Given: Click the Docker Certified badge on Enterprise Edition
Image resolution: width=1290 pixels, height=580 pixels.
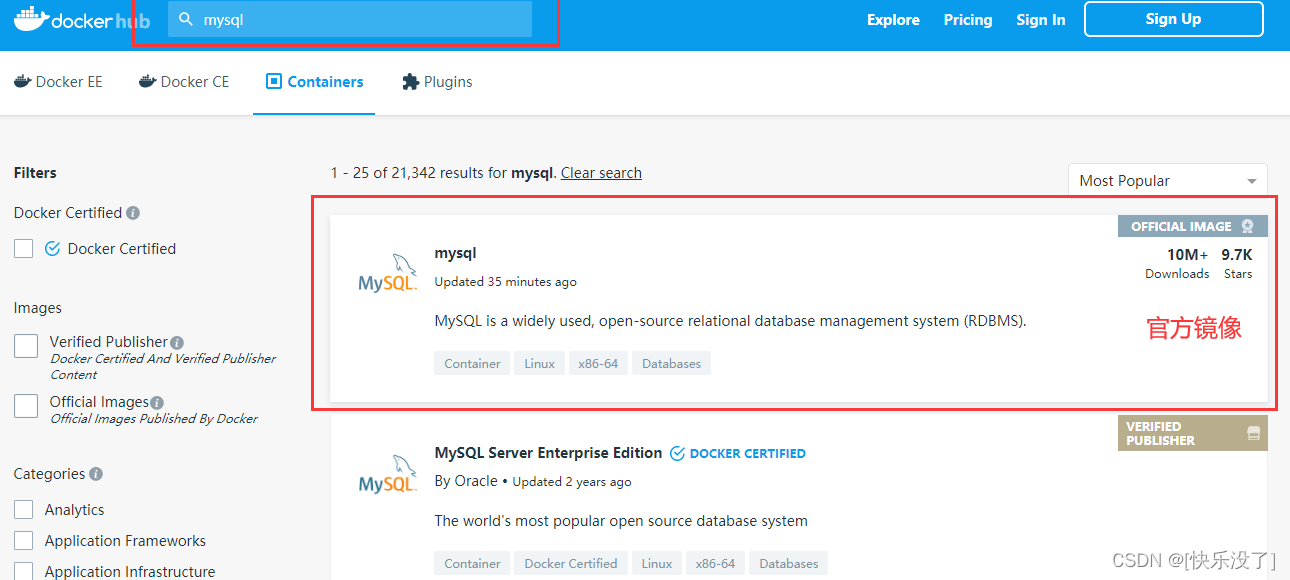Looking at the screenshot, I should 737,453.
